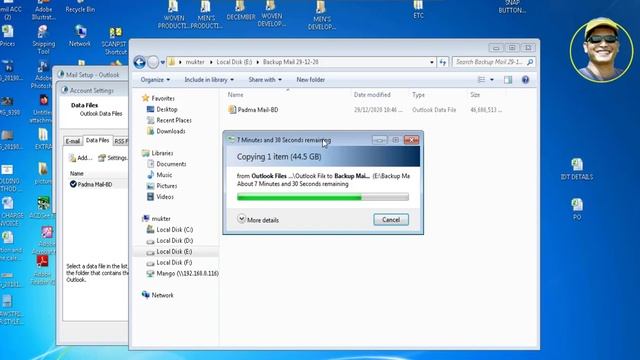Click the mukter breadcrumb in address bar
Viewport: 640px width, 360px height.
coord(195,62)
